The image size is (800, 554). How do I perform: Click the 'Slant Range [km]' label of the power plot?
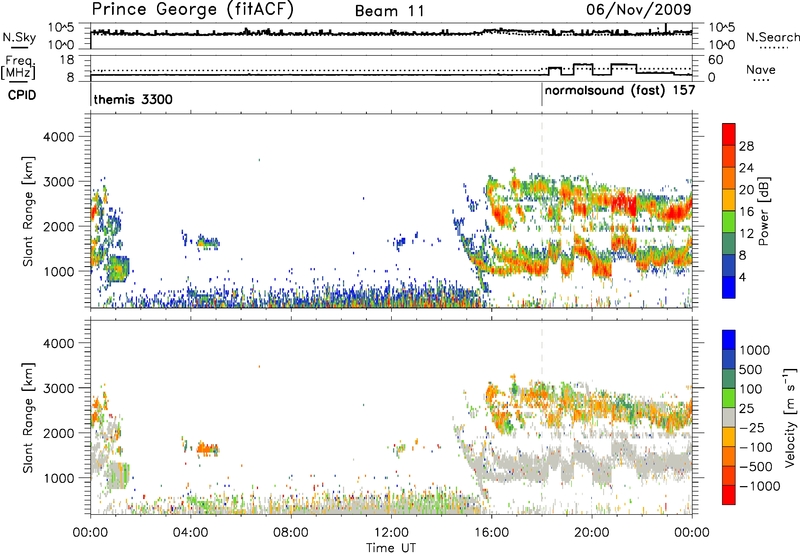click(28, 211)
